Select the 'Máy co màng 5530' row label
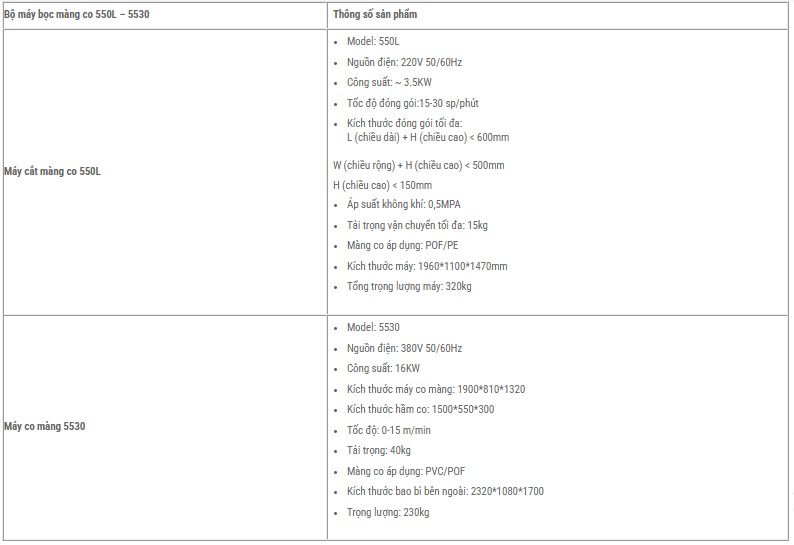Image resolution: width=794 pixels, height=545 pixels. pos(45,426)
